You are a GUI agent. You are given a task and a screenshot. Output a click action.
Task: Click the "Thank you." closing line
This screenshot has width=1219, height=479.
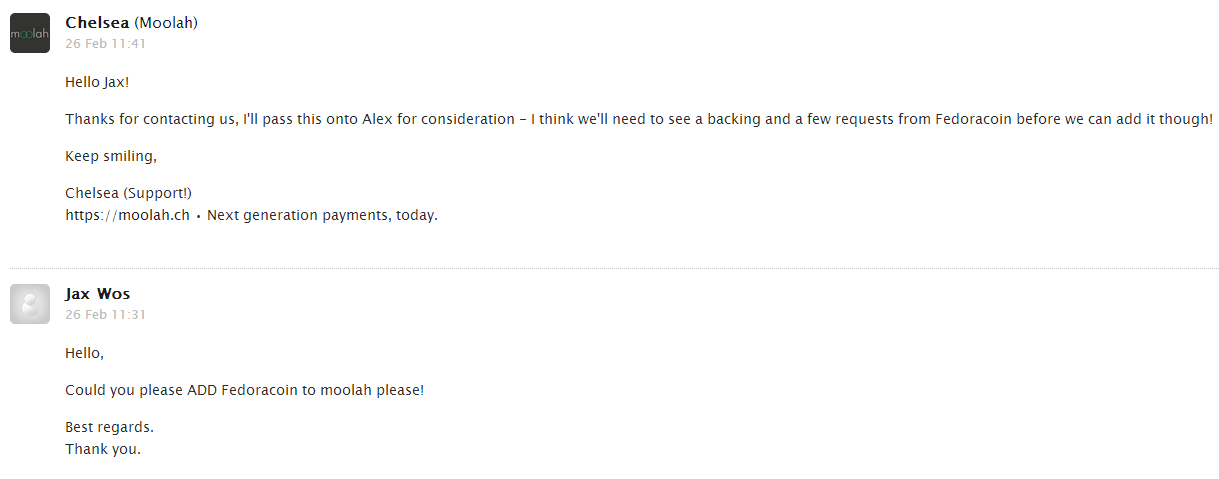[x=103, y=449]
